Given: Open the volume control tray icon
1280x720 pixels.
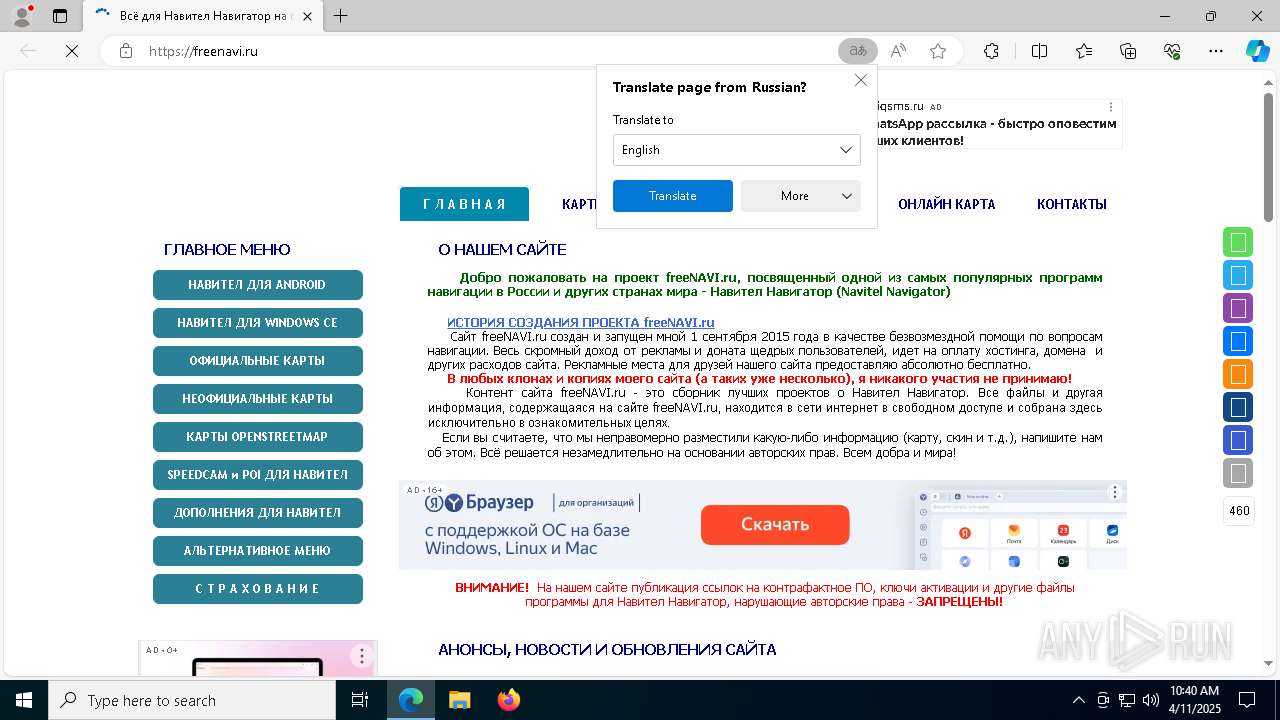Looking at the screenshot, I should pos(1151,700).
